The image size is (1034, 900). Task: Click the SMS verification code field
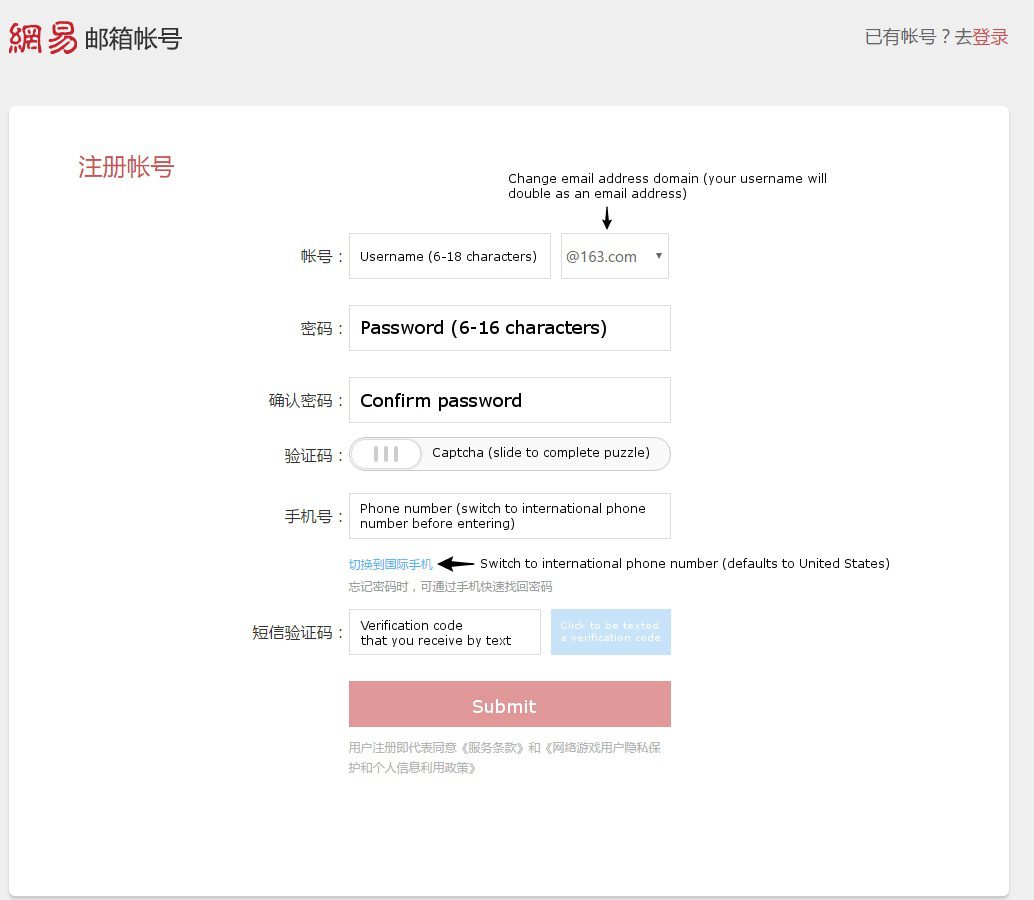click(444, 632)
